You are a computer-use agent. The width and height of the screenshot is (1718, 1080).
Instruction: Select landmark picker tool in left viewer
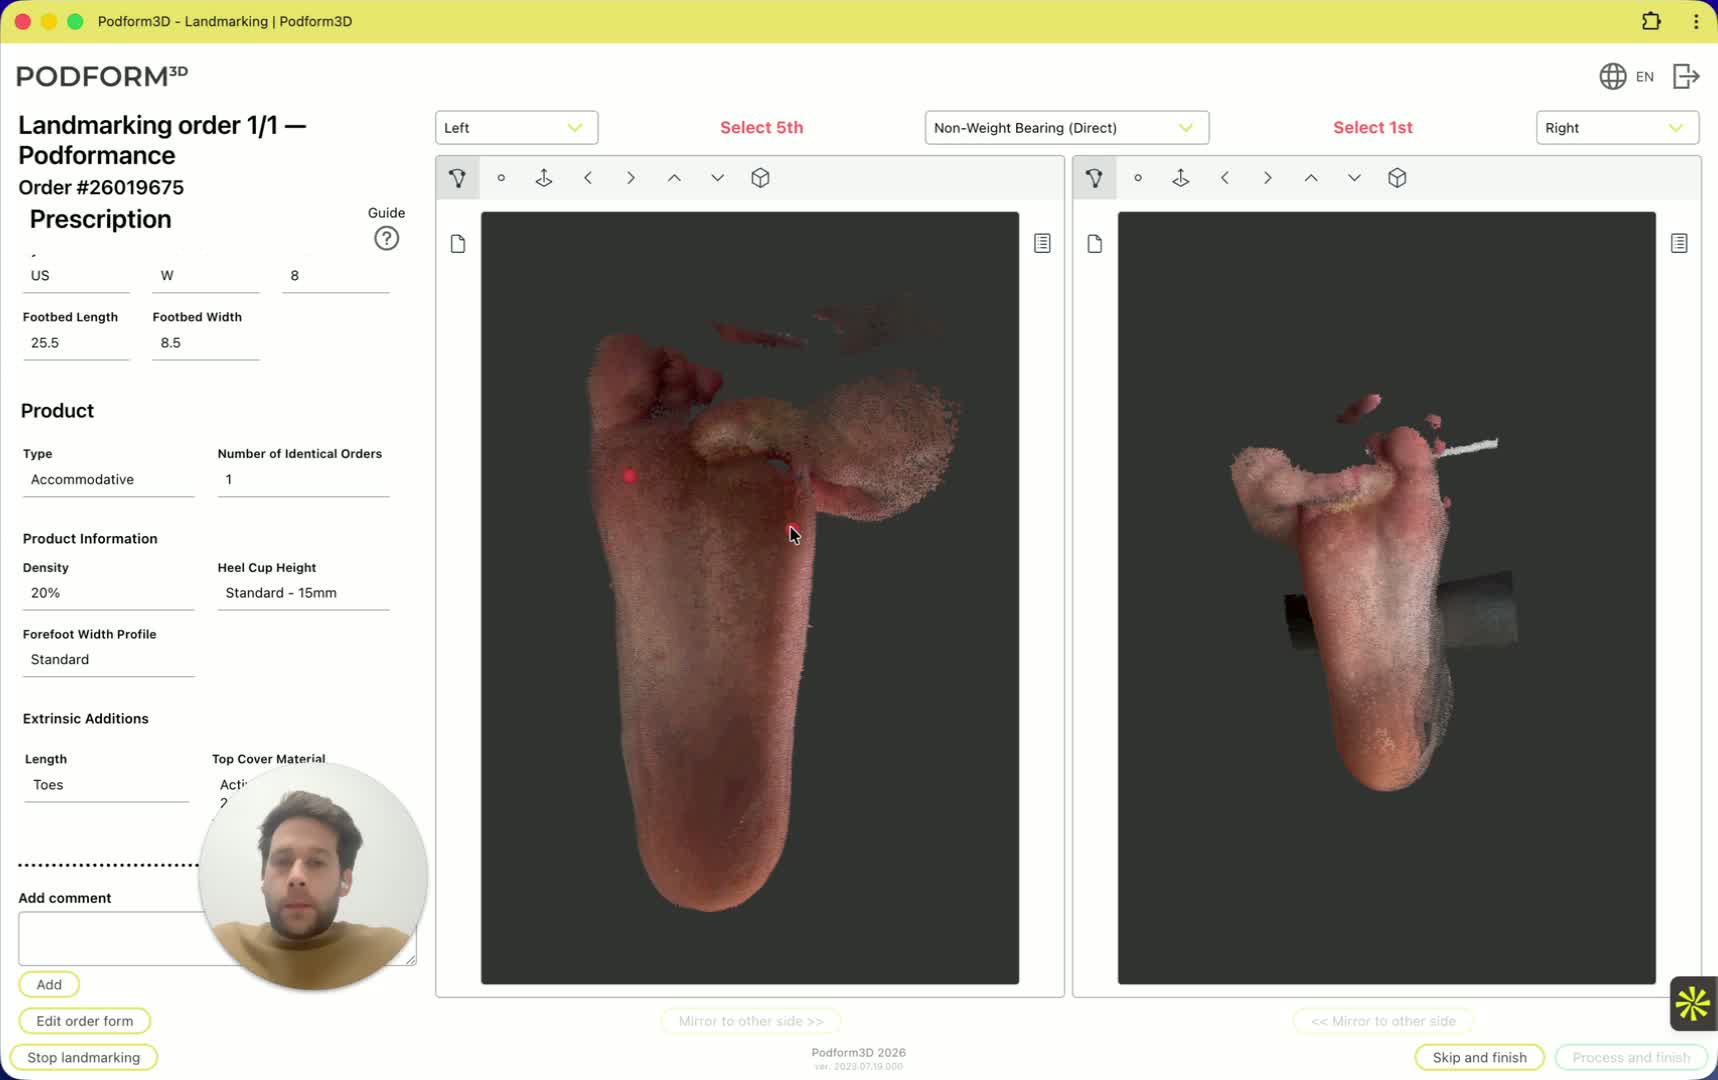click(x=458, y=178)
